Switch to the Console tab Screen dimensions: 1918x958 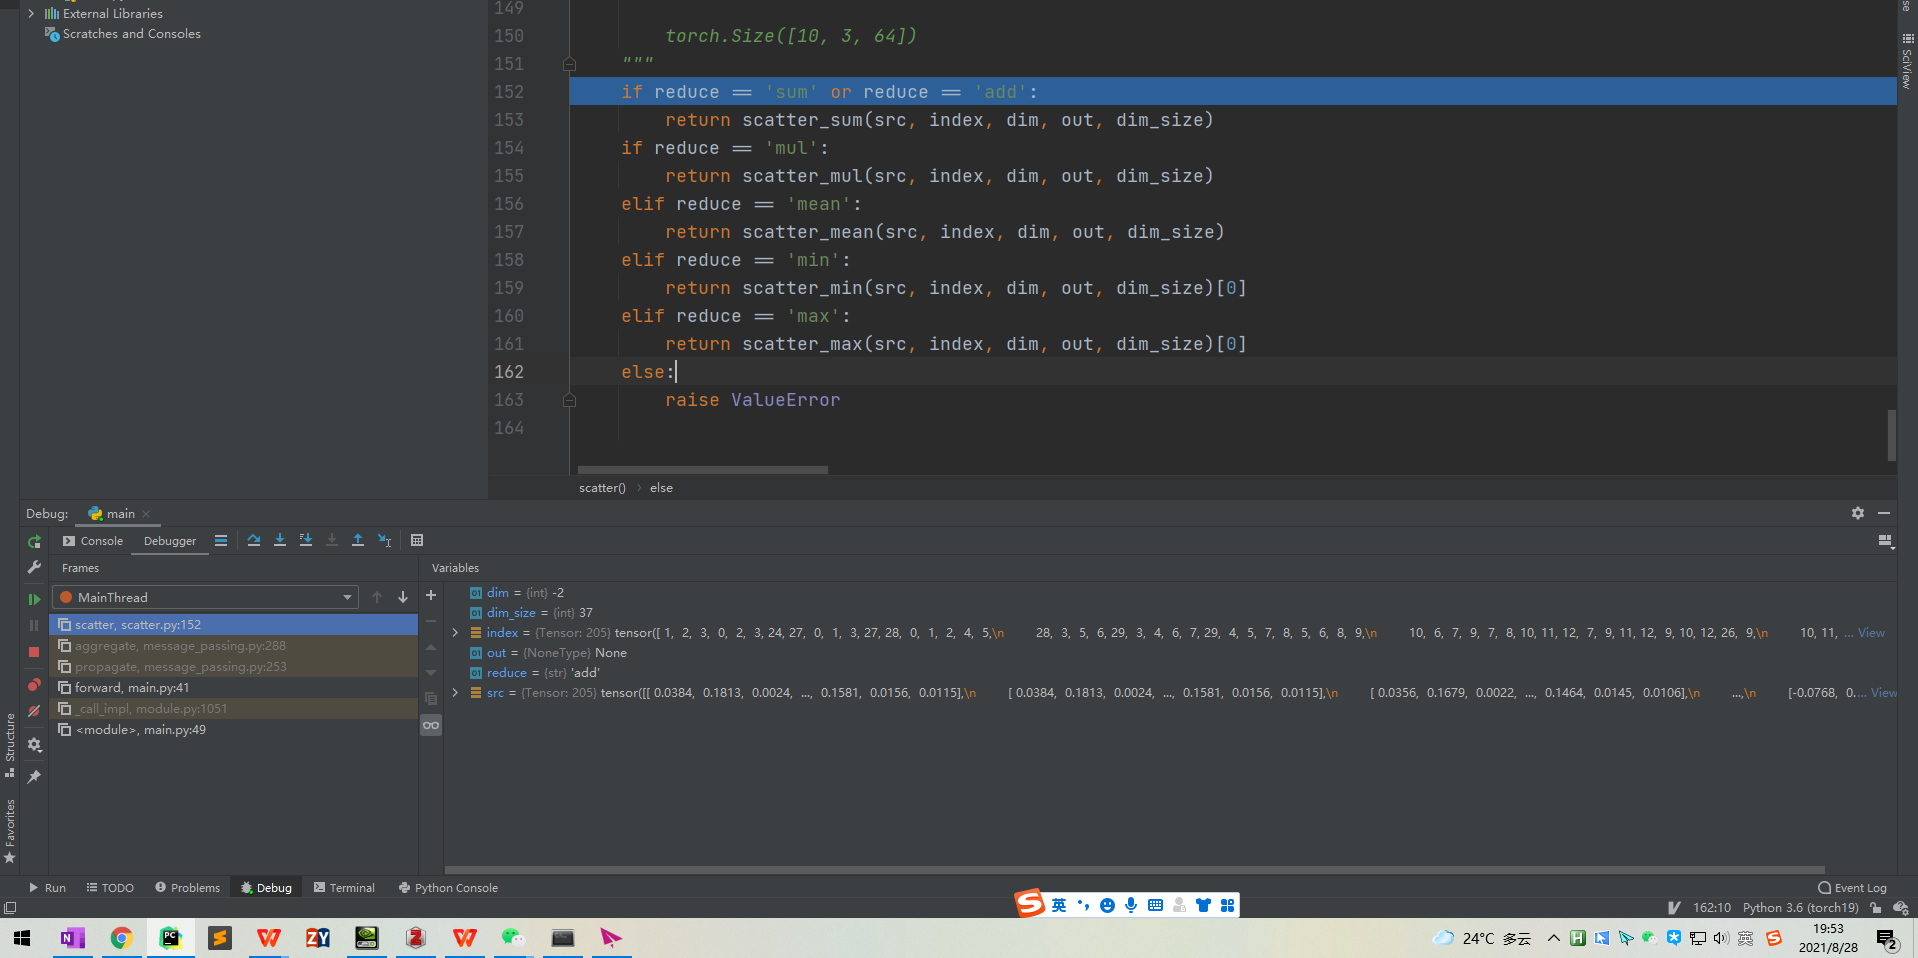pyautogui.click(x=93, y=541)
